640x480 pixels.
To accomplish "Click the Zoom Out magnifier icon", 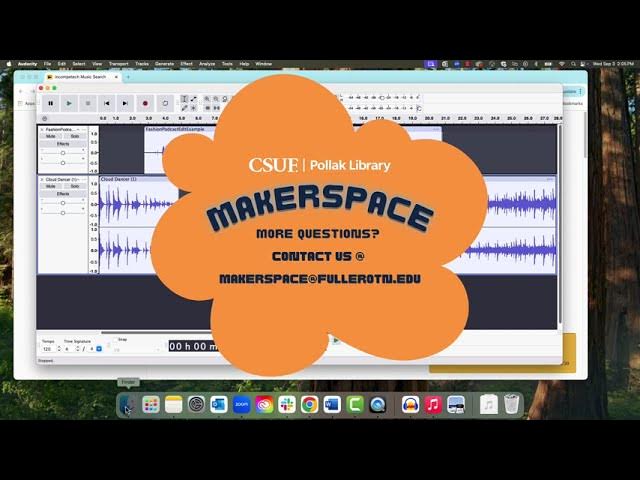I will 216,99.
